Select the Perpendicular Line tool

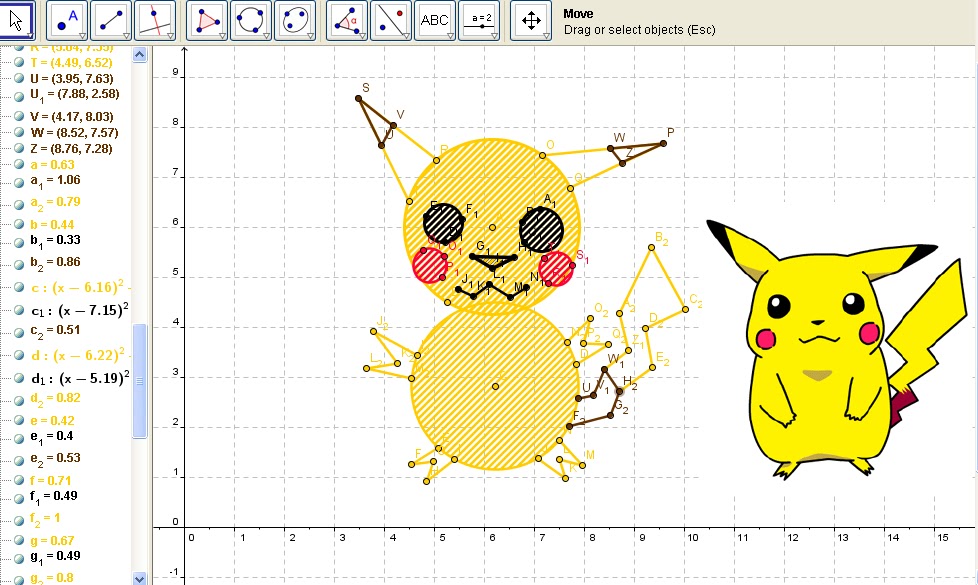(x=155, y=20)
